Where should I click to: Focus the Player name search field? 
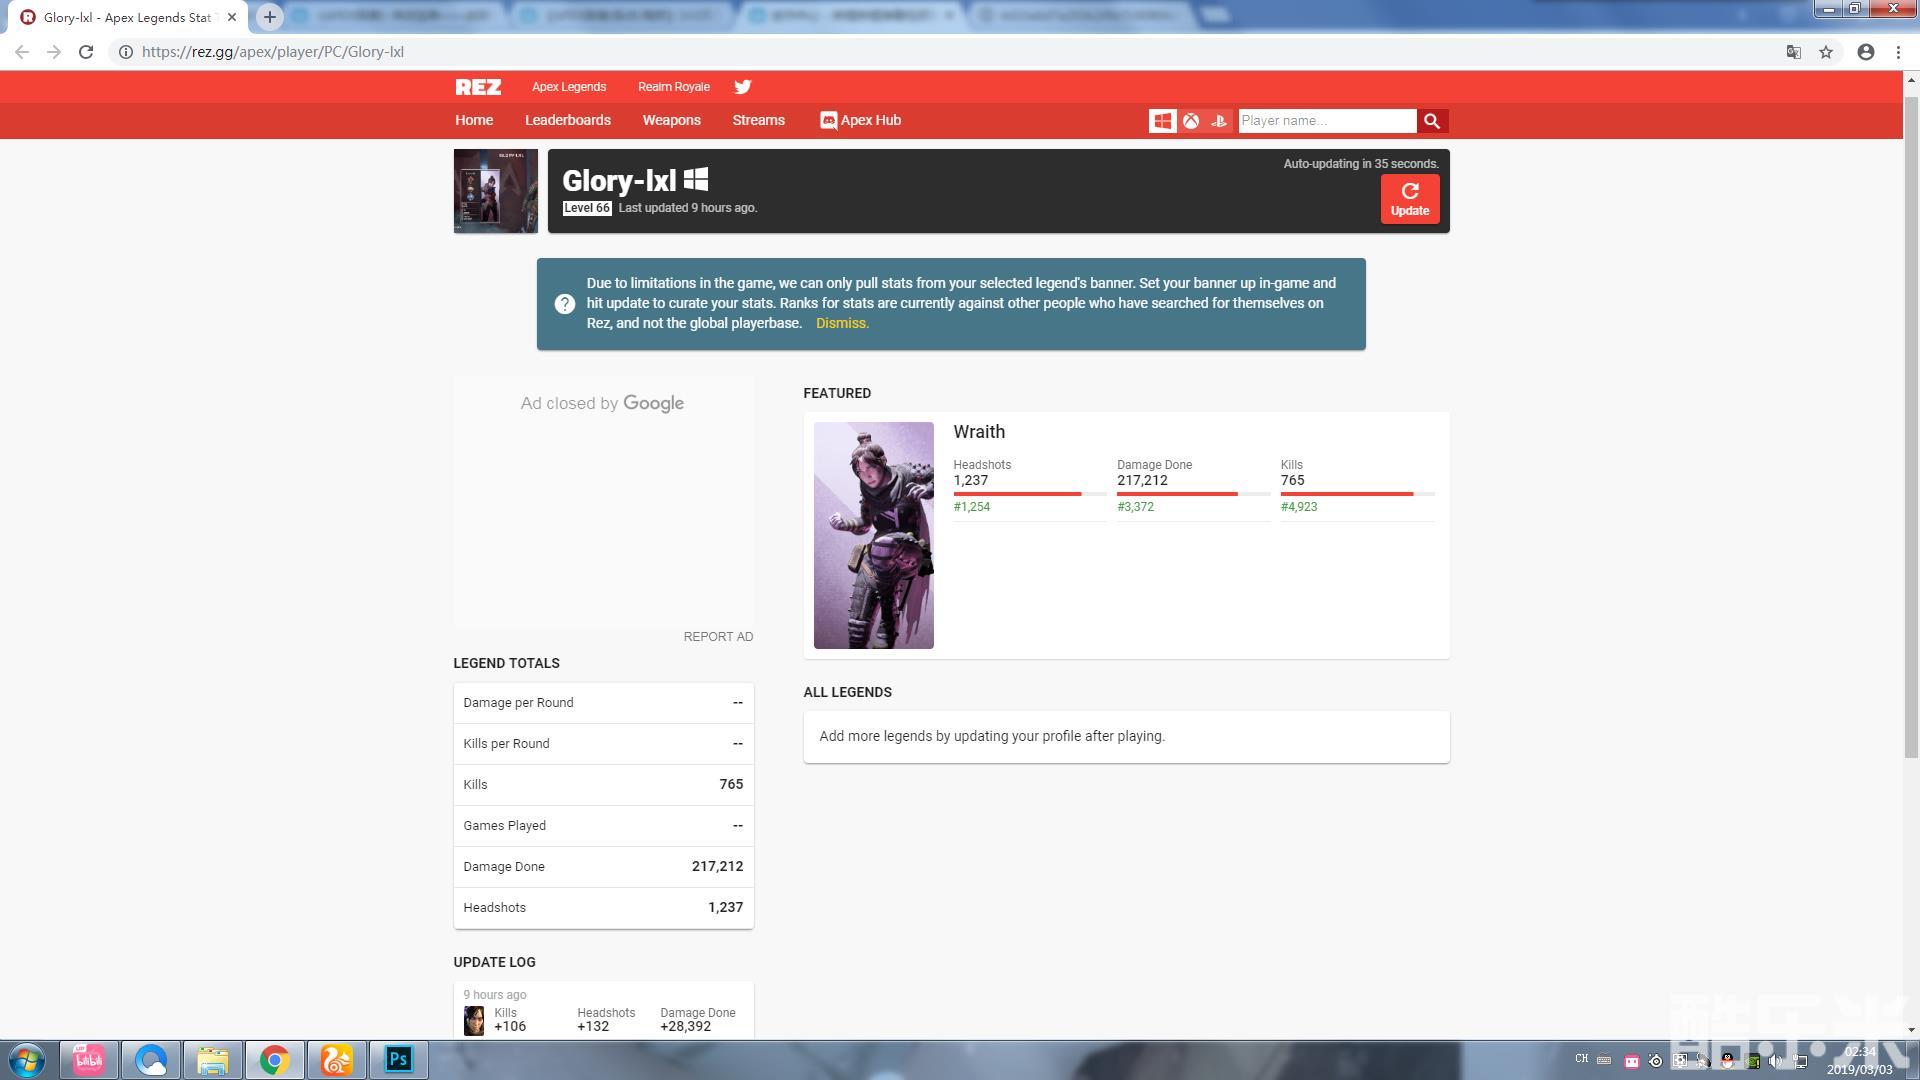pos(1327,121)
